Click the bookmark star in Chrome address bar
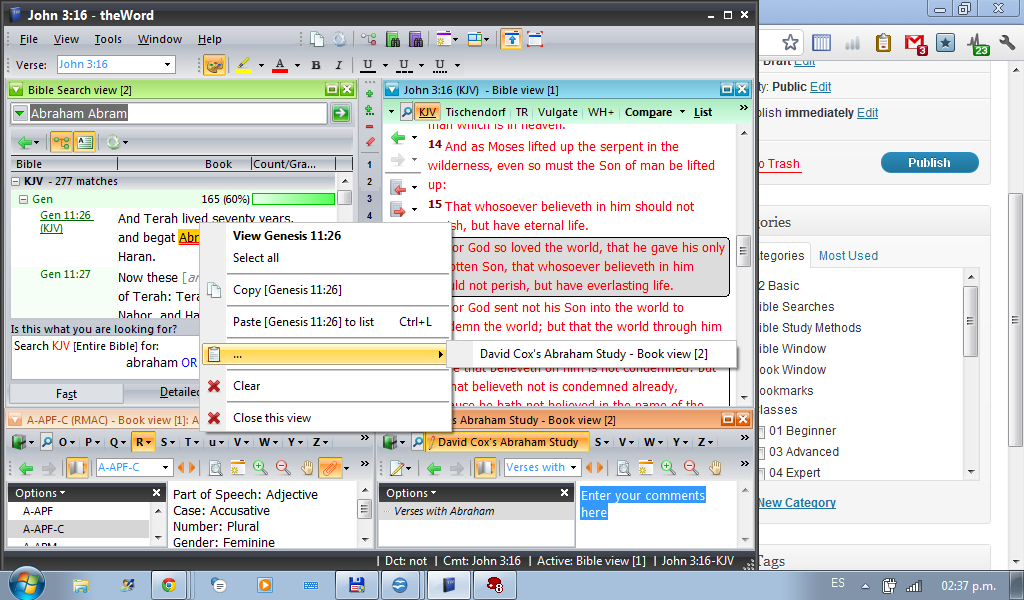This screenshot has width=1024, height=600. [790, 43]
